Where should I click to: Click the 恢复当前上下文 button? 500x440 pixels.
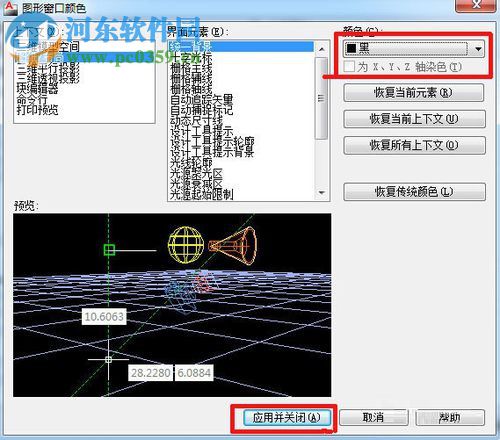pos(414,119)
